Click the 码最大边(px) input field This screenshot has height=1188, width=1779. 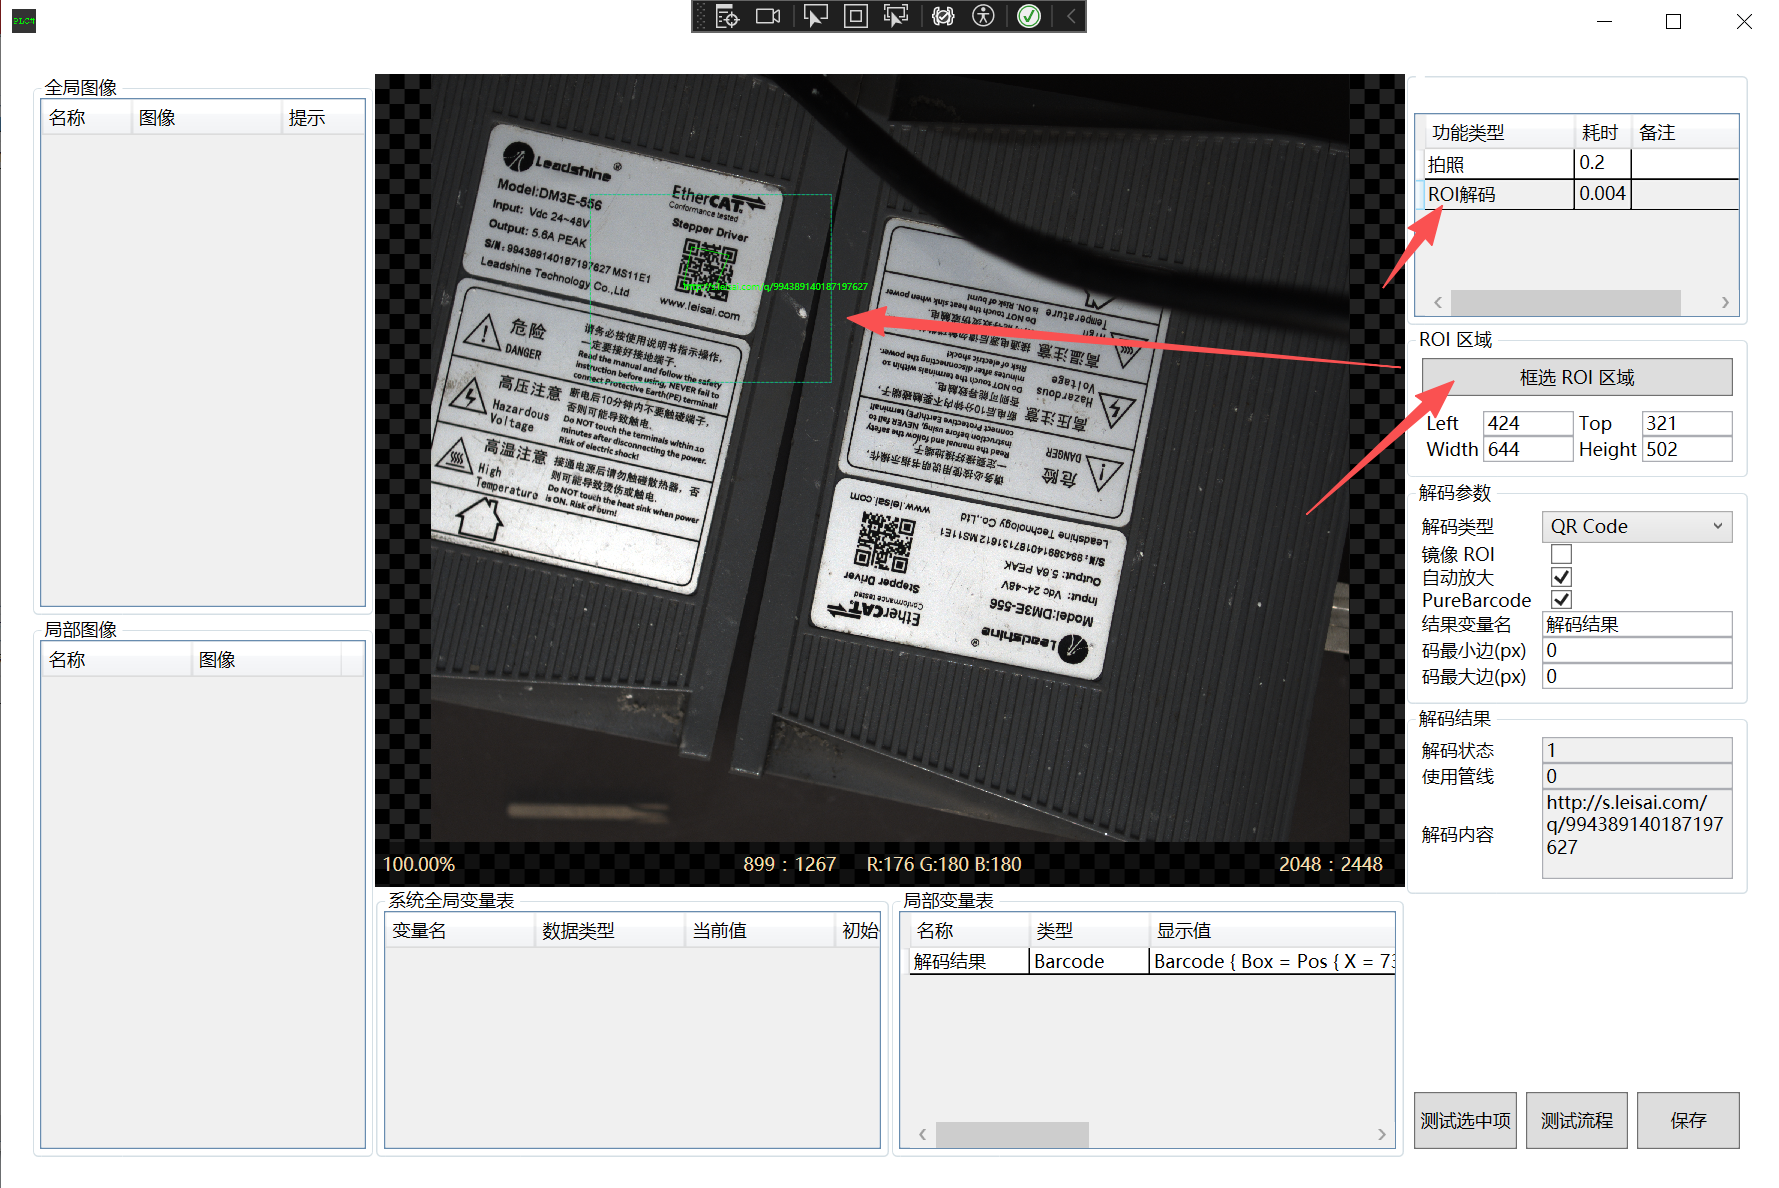tap(1637, 676)
